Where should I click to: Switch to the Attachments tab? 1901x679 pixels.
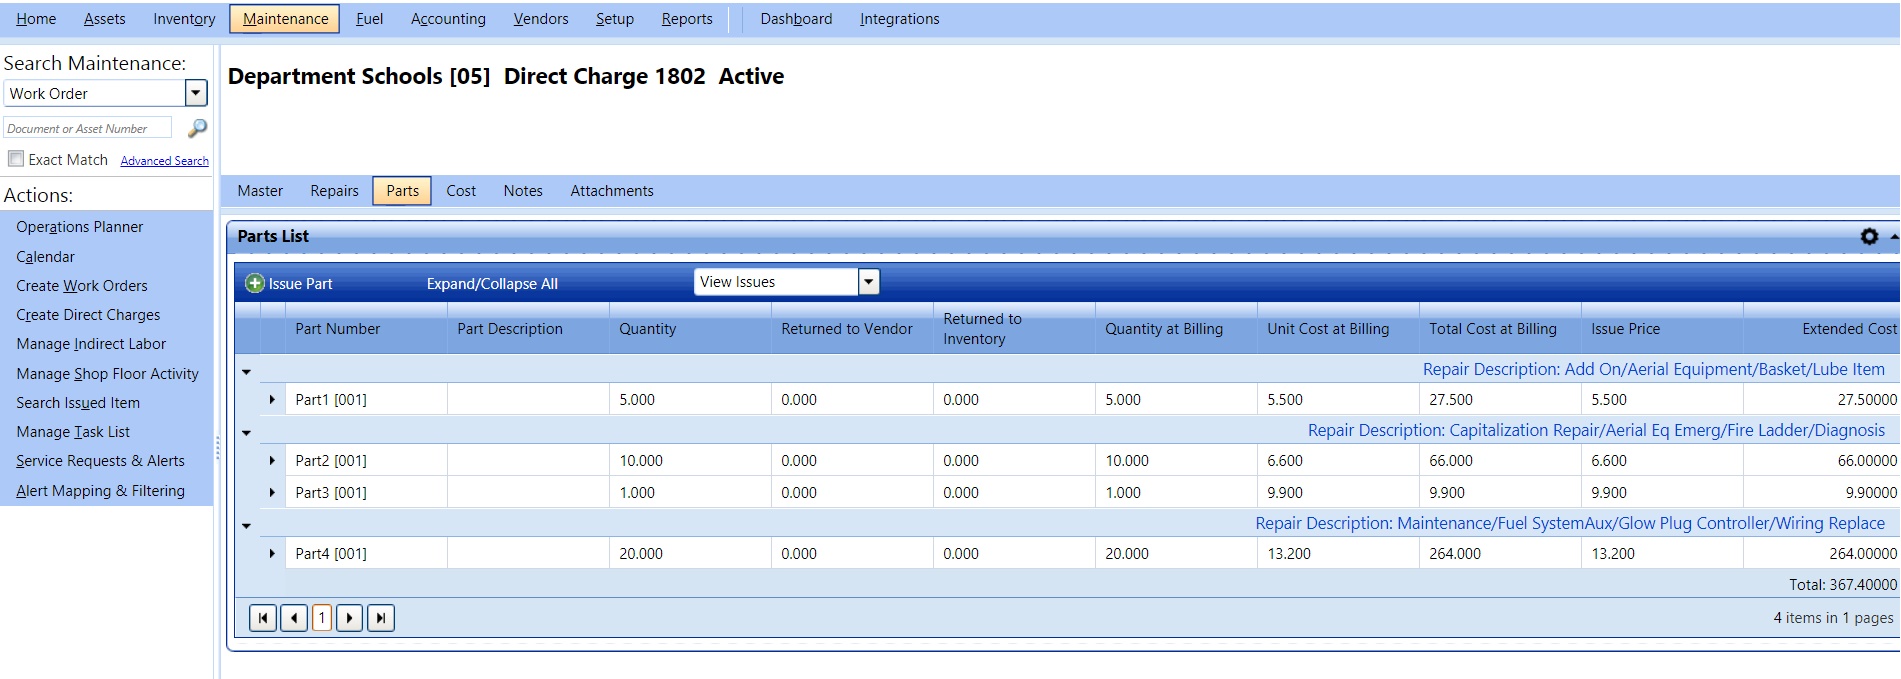[x=612, y=191]
